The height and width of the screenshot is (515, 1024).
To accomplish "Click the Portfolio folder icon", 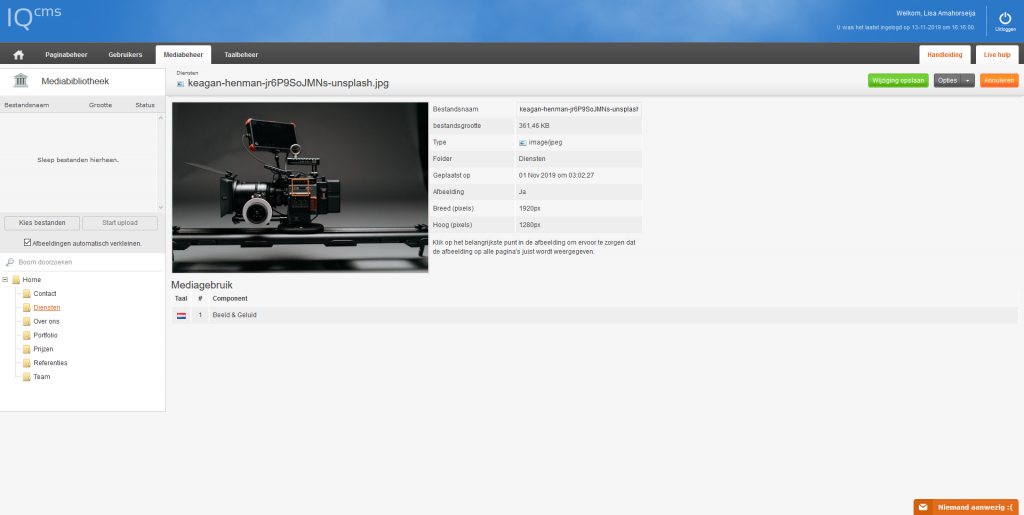I will (27, 336).
